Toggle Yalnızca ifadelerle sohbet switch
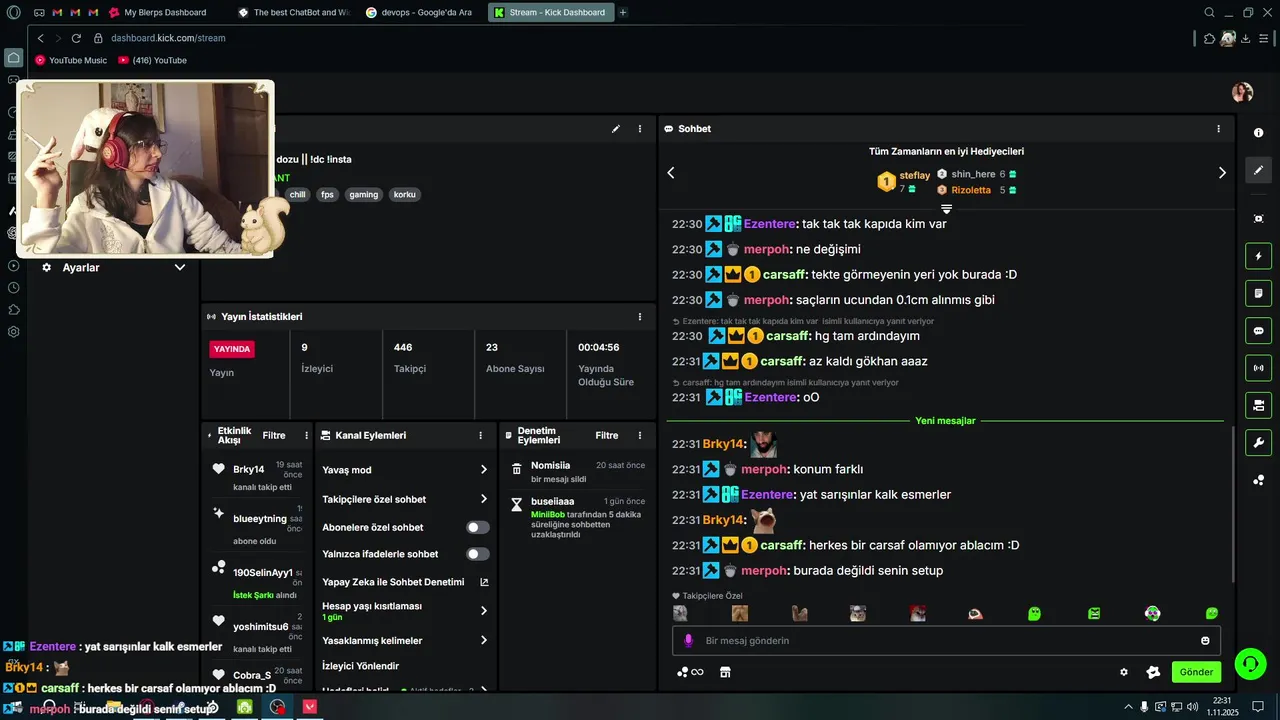This screenshot has height=720, width=1280. (x=478, y=554)
